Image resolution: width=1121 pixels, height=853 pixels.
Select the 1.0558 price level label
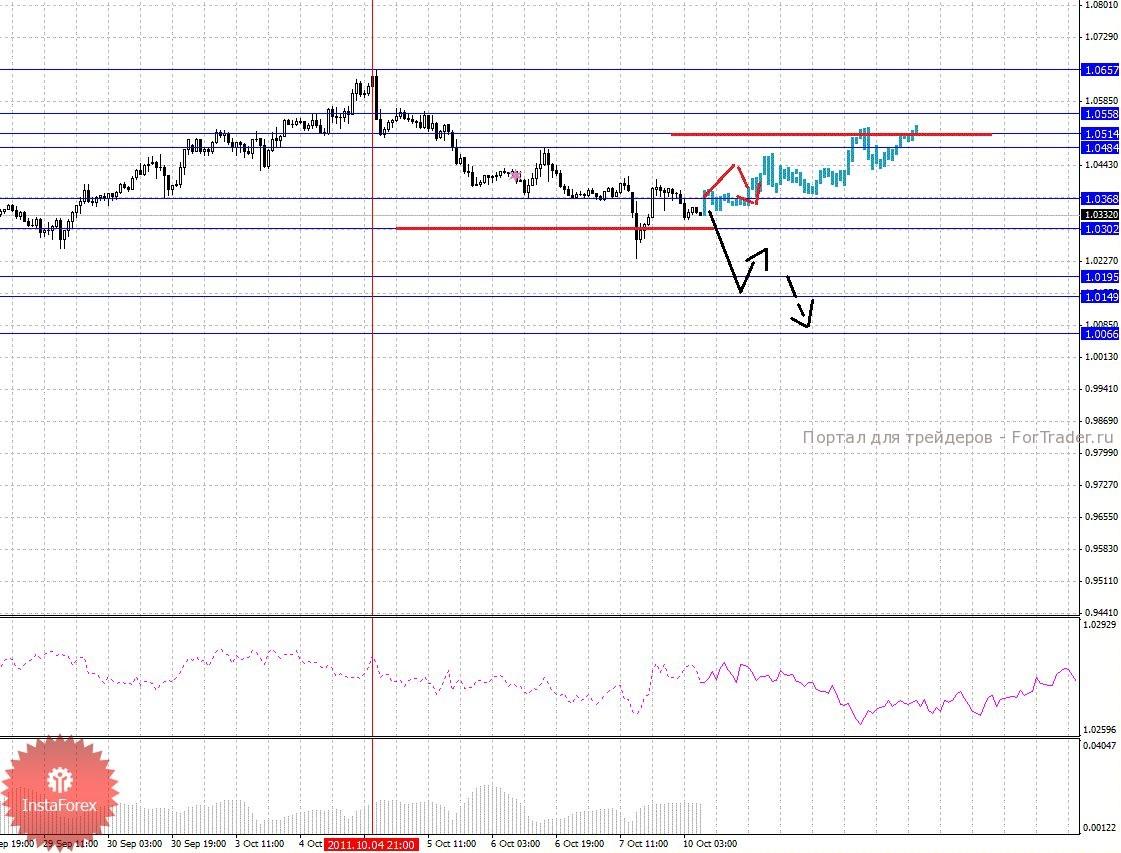(x=1100, y=114)
